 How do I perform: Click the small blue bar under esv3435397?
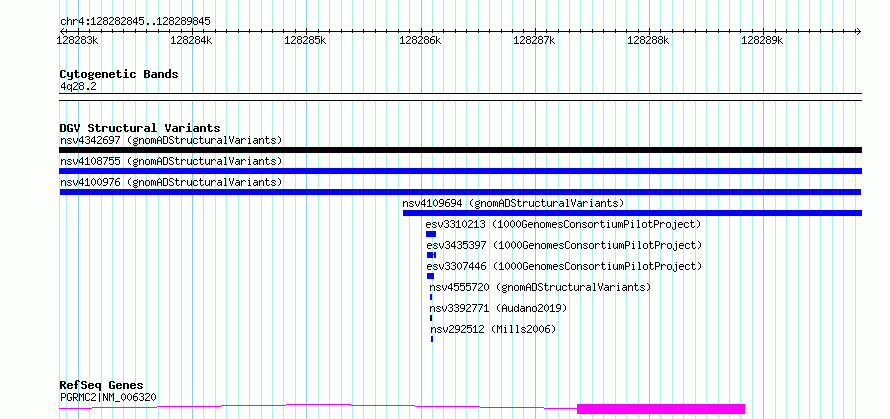coord(431,255)
